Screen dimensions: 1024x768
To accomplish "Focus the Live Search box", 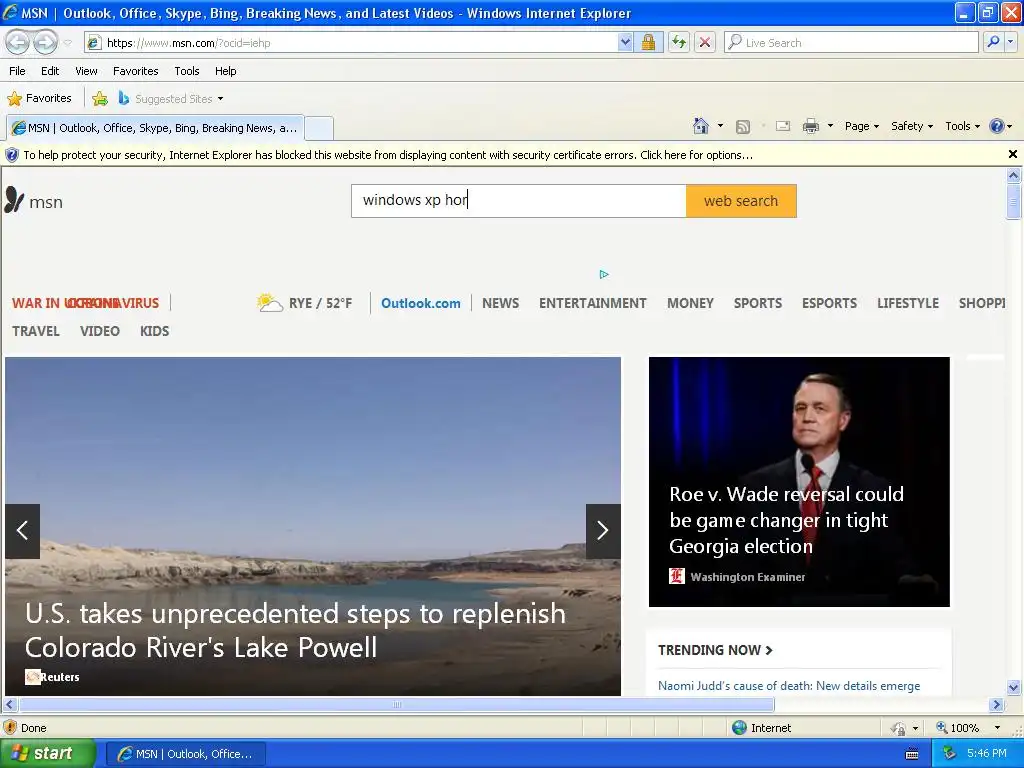I will click(x=851, y=42).
